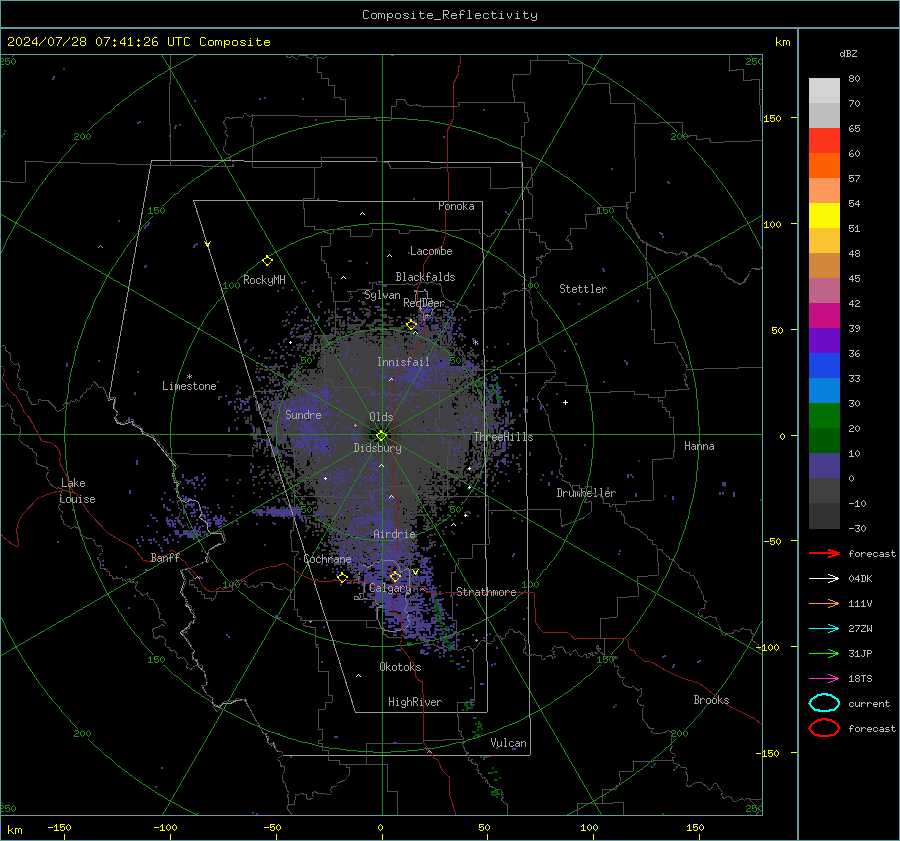Click the yellow radar site marker at center
Screen dimensions: 900x841
pyautogui.click(x=382, y=435)
